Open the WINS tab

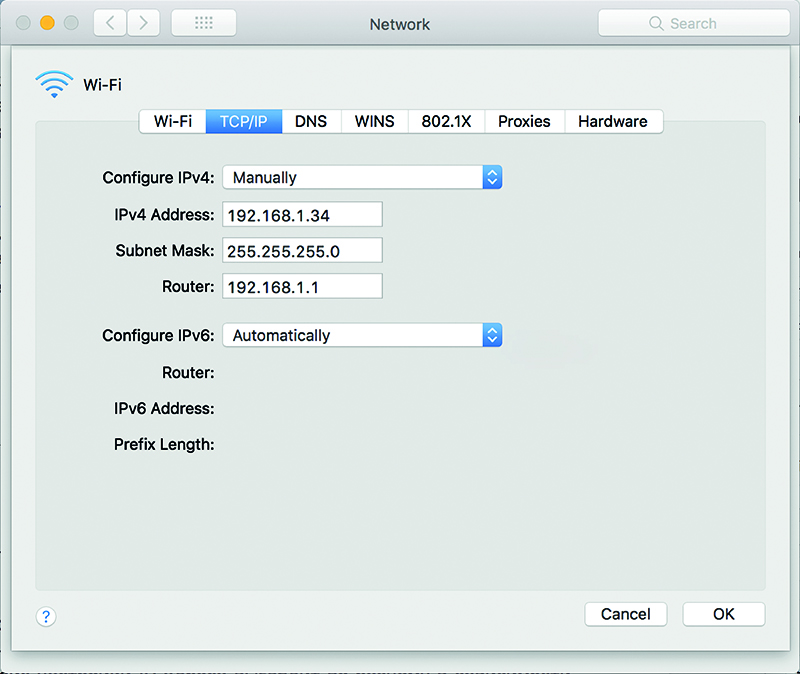pyautogui.click(x=375, y=121)
